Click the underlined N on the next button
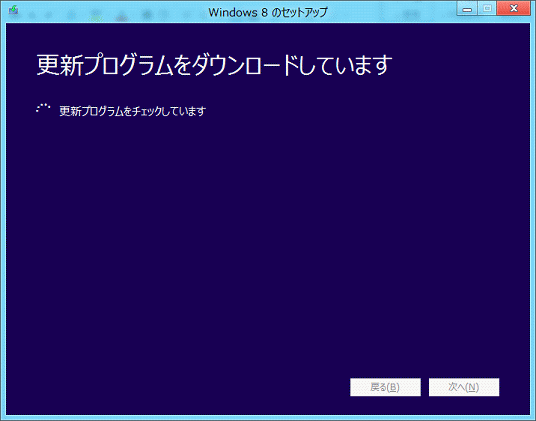Image resolution: width=536 pixels, height=421 pixels. [x=472, y=387]
